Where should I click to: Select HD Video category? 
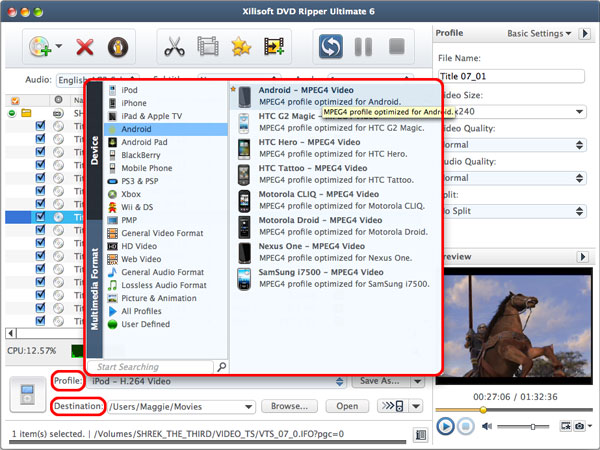click(x=166, y=246)
